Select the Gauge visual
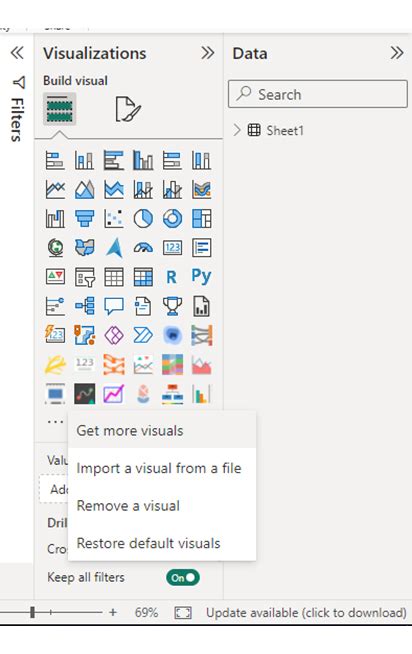Screen dimensions: 412x654 coord(143,248)
